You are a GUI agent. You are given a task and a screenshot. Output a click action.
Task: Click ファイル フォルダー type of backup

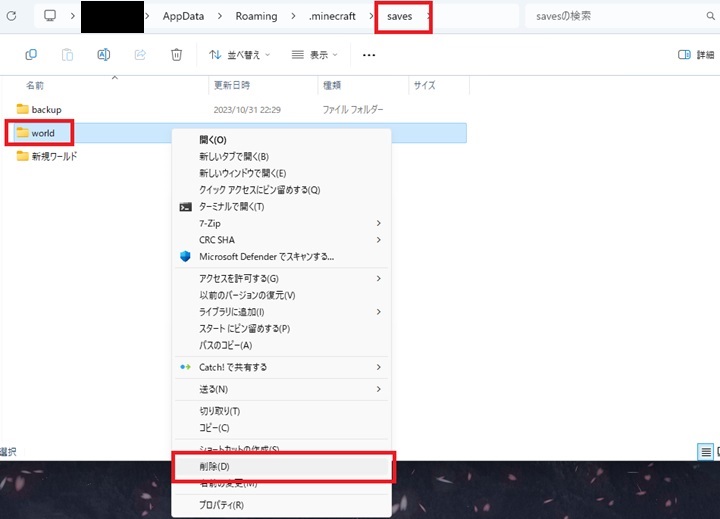point(353,110)
